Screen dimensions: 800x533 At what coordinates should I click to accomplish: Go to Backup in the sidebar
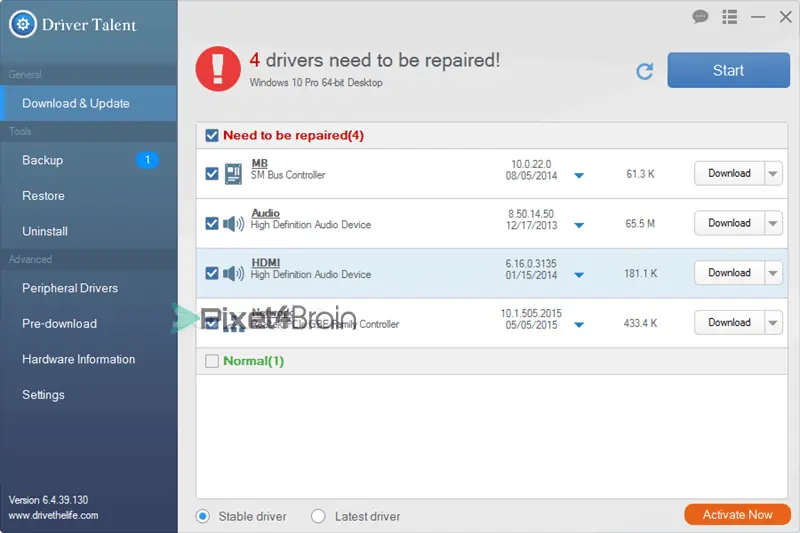pyautogui.click(x=88, y=160)
